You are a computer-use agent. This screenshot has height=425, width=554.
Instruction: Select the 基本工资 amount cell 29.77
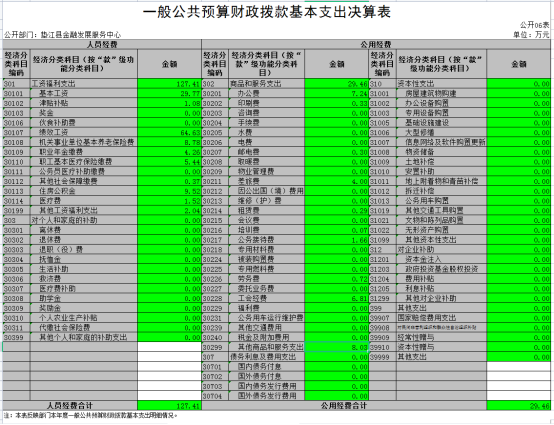(x=169, y=94)
